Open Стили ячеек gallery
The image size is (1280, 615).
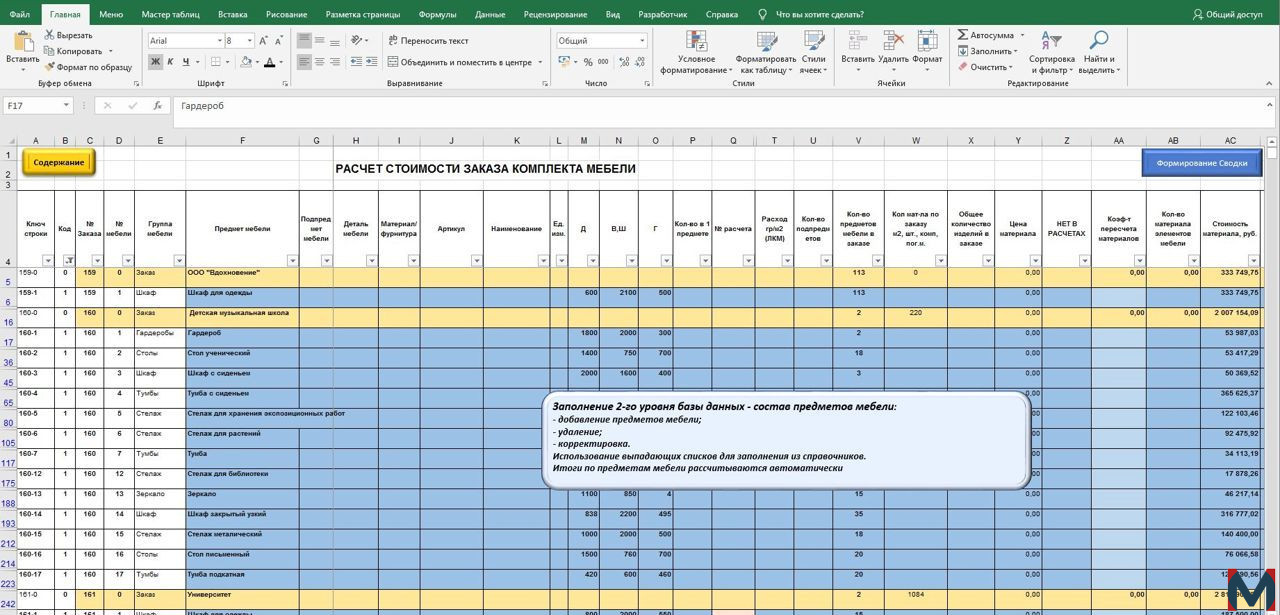point(813,52)
